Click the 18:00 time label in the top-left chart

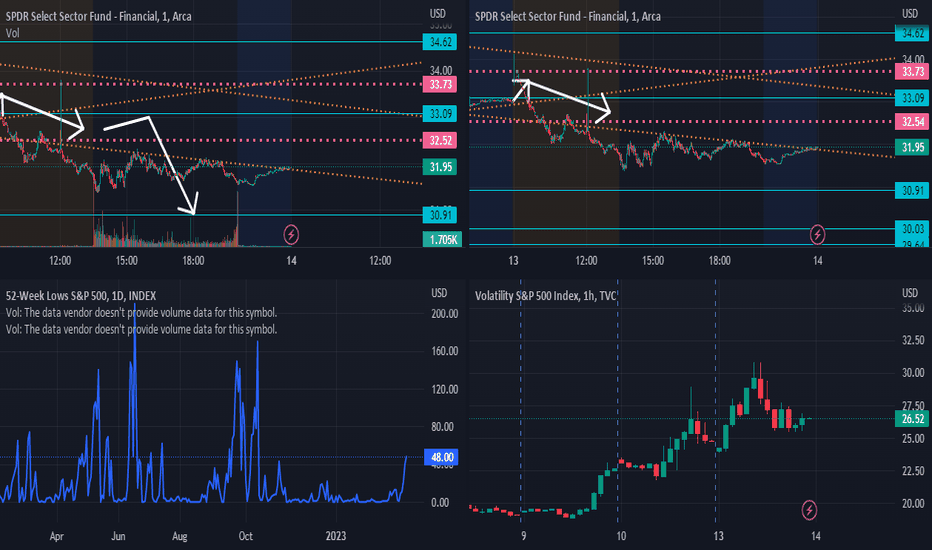coord(193,260)
